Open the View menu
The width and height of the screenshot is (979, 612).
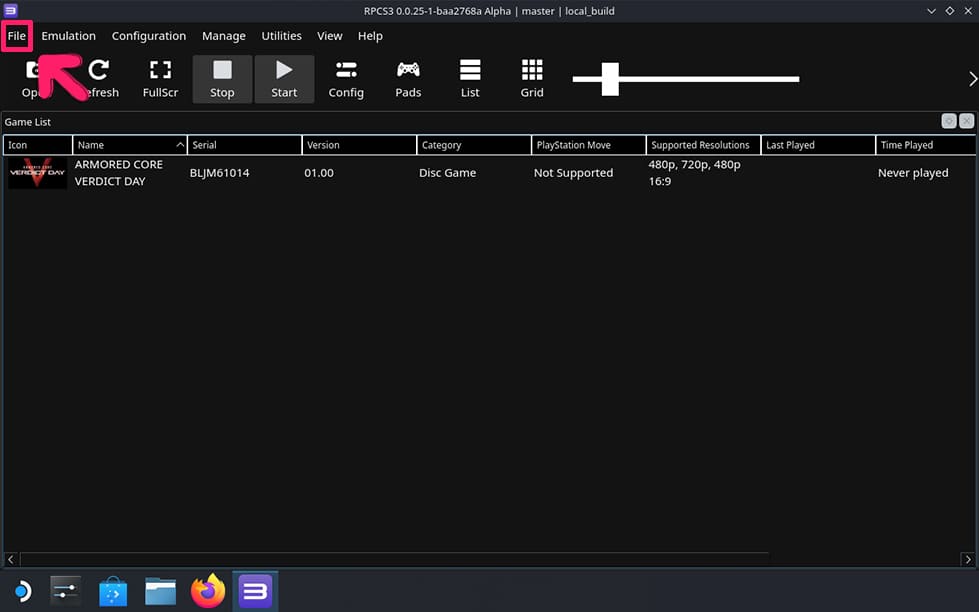tap(330, 36)
